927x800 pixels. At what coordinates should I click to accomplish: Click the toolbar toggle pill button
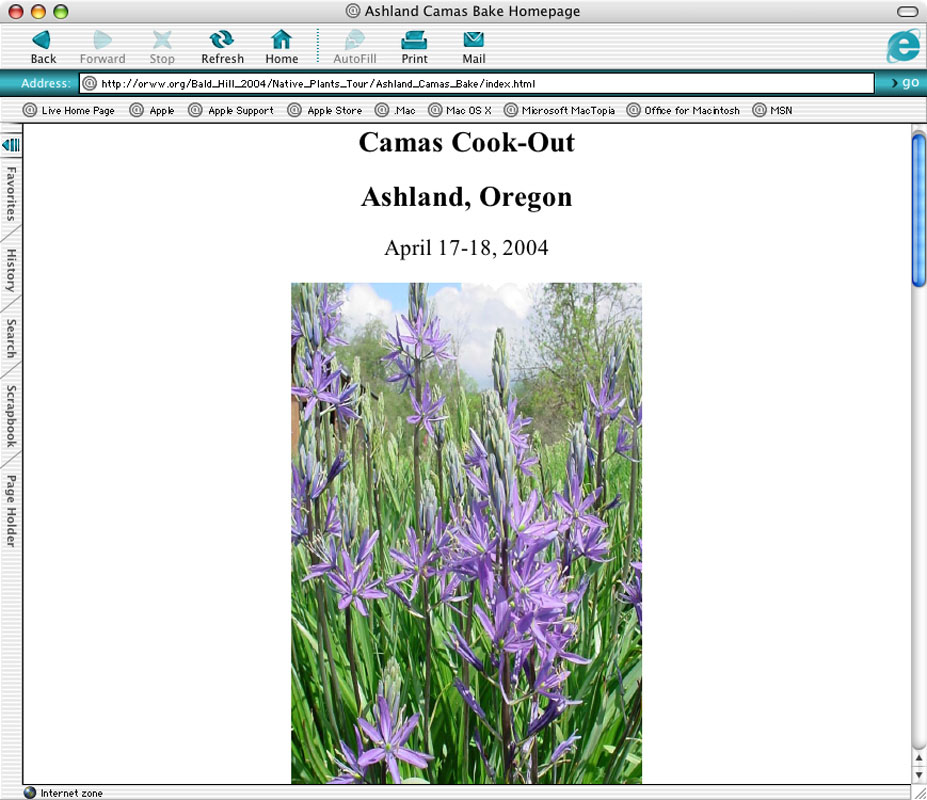907,11
